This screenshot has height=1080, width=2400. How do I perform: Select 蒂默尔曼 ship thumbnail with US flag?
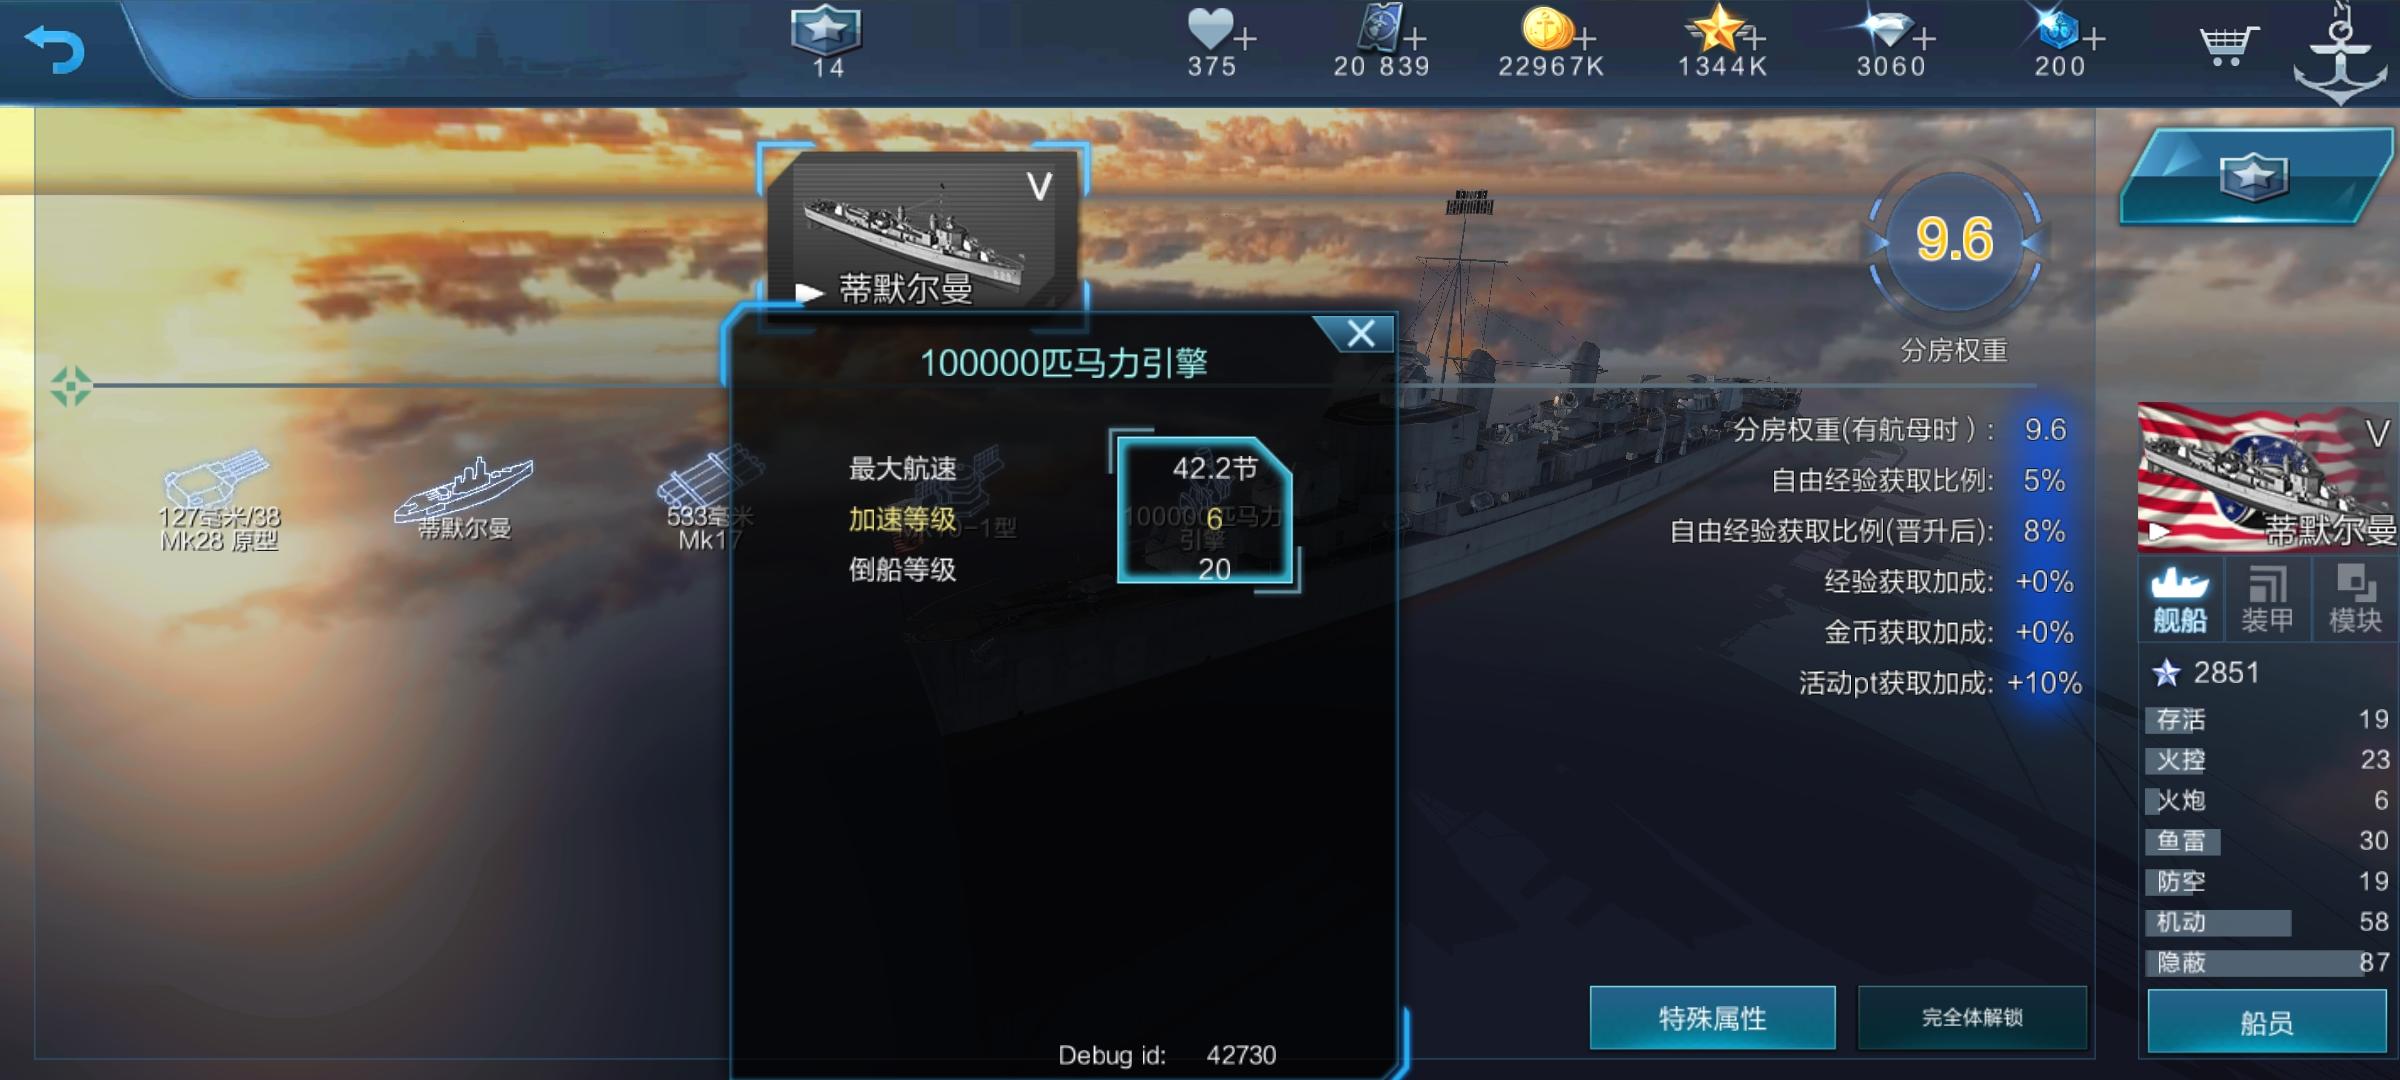click(2267, 477)
